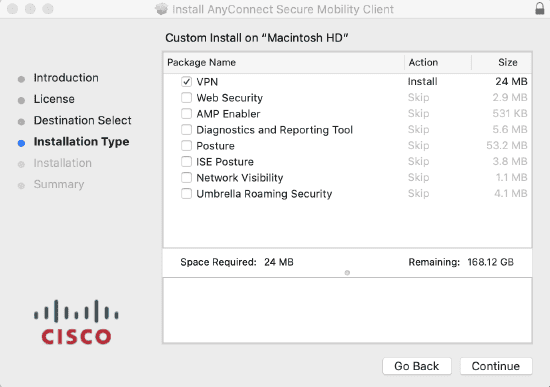Select the Summary step in sidebar
This screenshot has height=387, width=550.
tap(59, 185)
